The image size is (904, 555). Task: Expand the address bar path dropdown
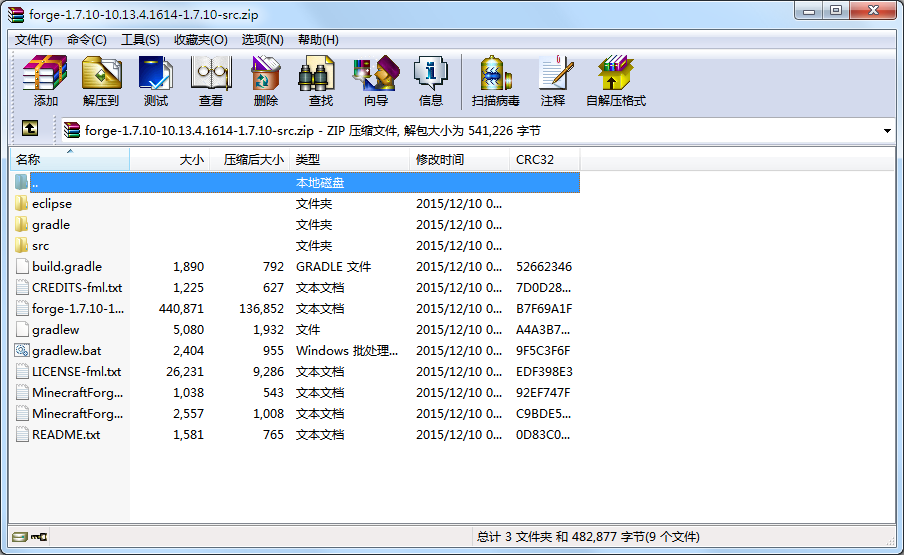pyautogui.click(x=887, y=131)
